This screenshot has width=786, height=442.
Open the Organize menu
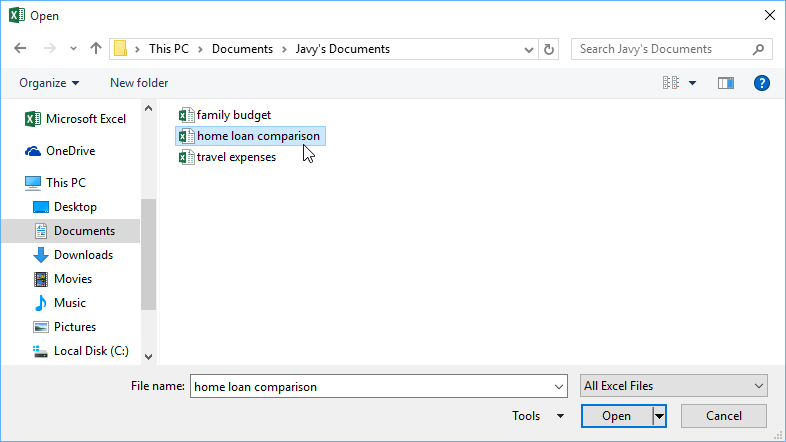coord(49,83)
